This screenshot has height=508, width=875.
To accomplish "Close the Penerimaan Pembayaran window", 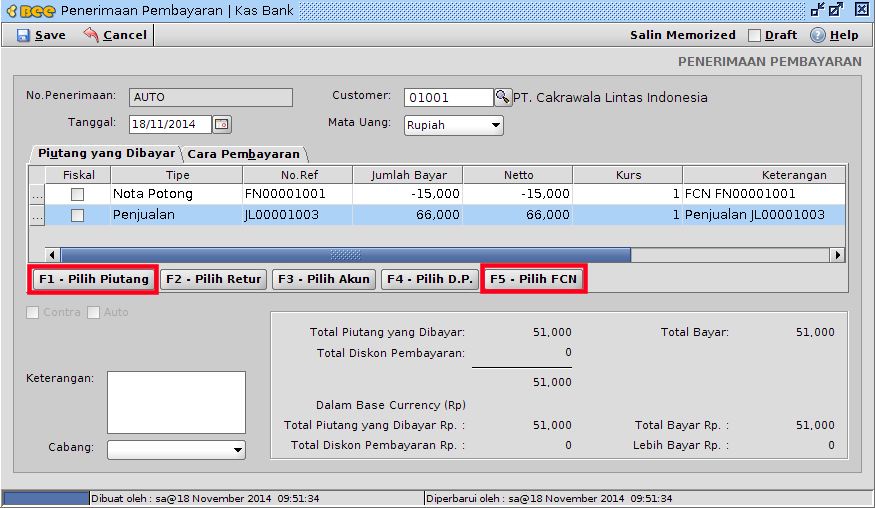I will pos(862,9).
